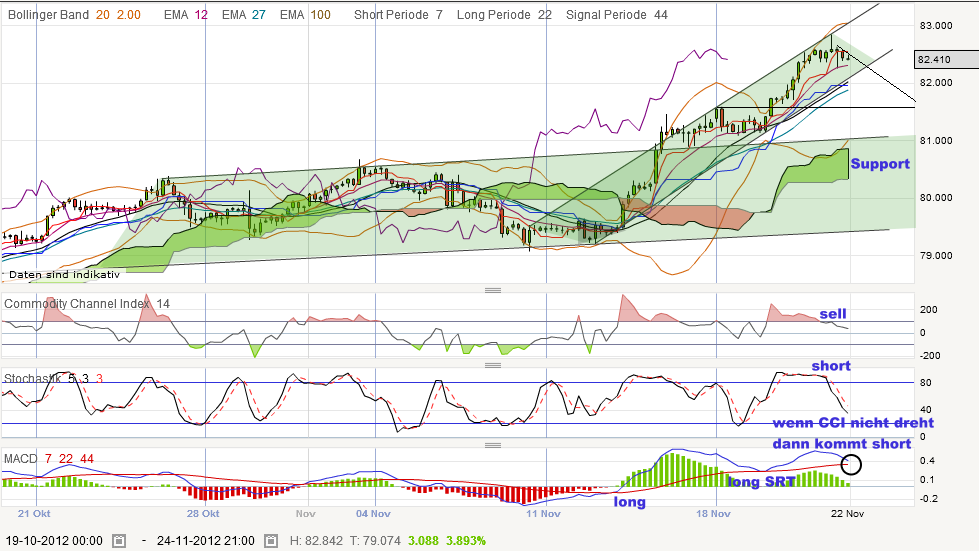Grab the divider handle above Commodity Channel Index
This screenshot has width=979, height=551.
(493, 290)
